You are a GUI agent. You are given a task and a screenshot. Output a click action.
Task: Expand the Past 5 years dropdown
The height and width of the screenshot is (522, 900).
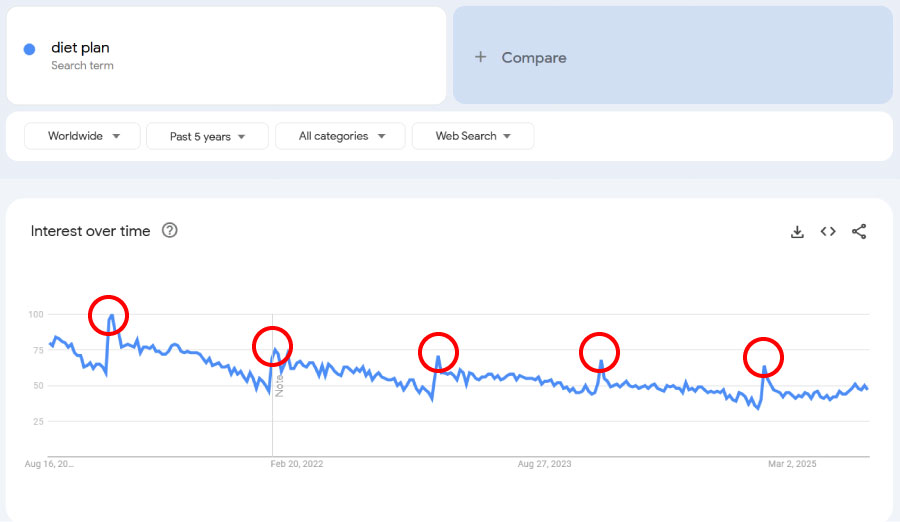pyautogui.click(x=207, y=136)
